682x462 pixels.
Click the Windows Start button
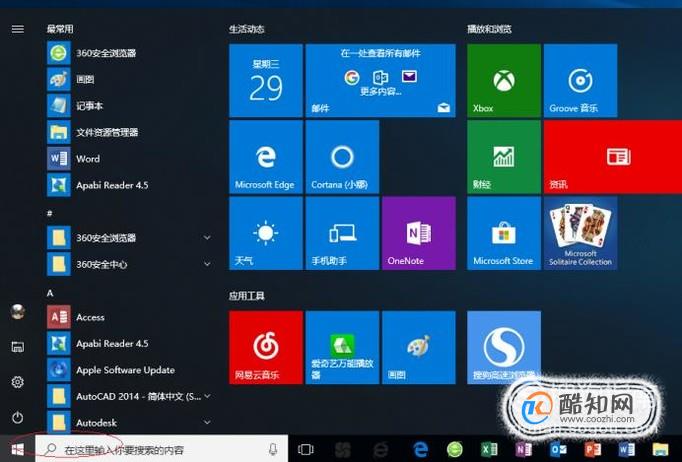[x=17, y=449]
